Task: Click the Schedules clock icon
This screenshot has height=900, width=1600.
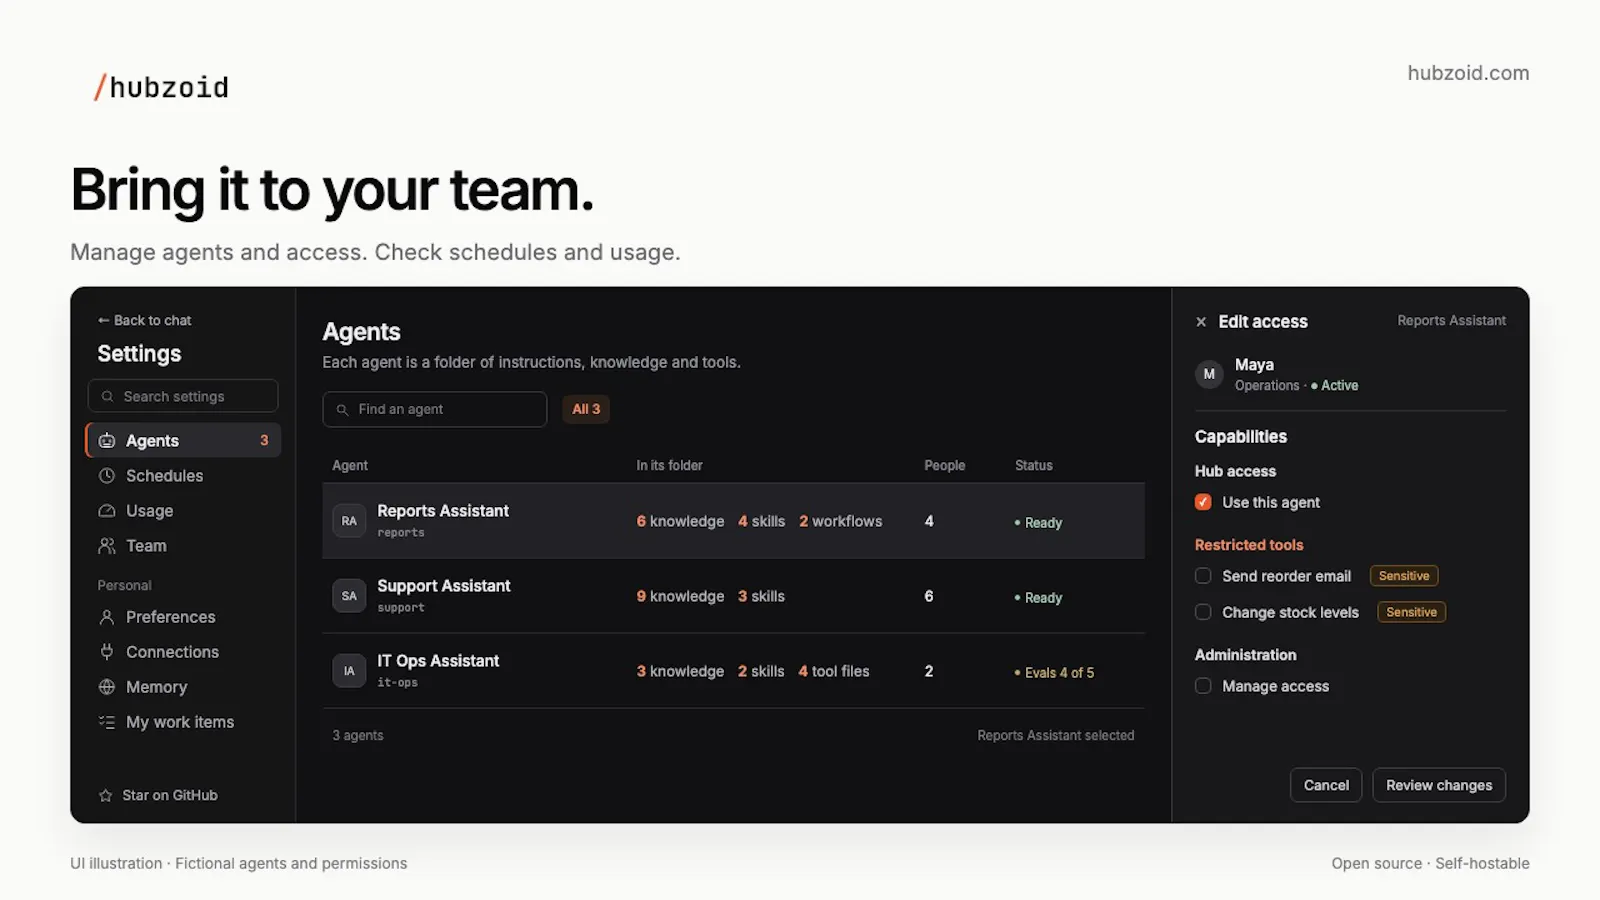Action: (107, 476)
